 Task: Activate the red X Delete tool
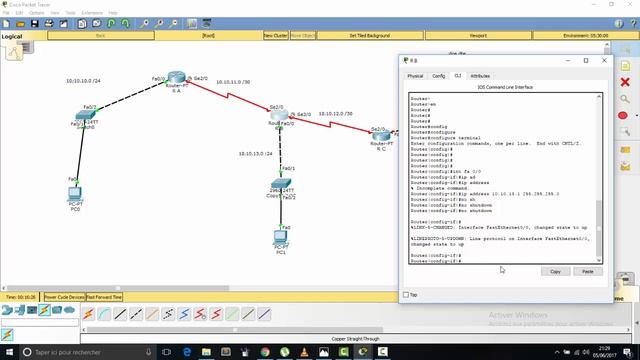pos(625,82)
